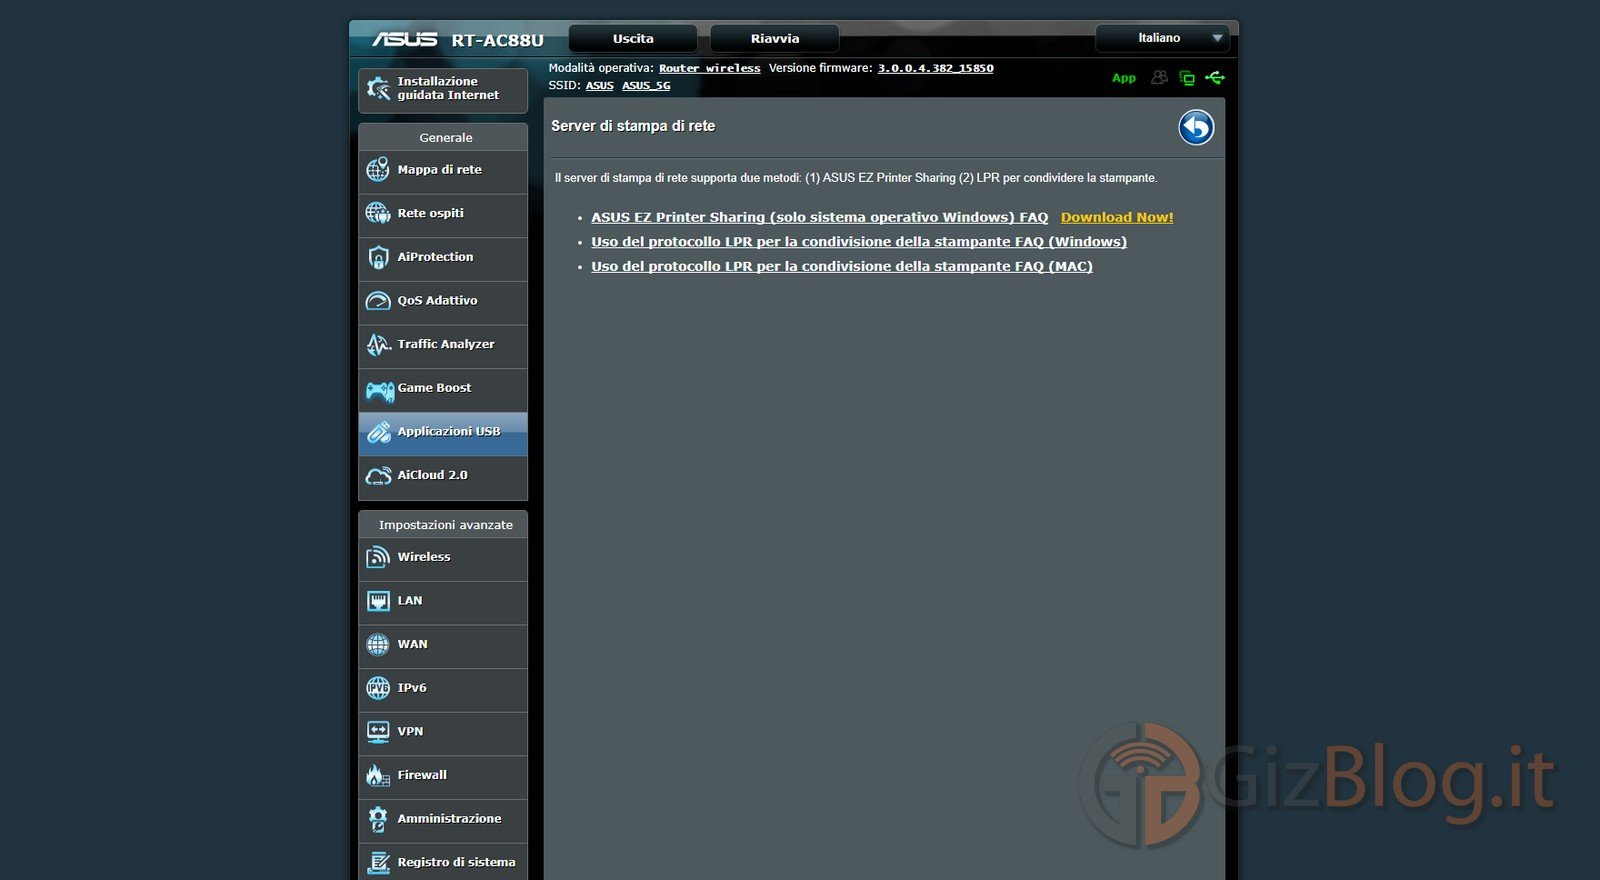Open the Italiano language dropdown

point(1162,38)
